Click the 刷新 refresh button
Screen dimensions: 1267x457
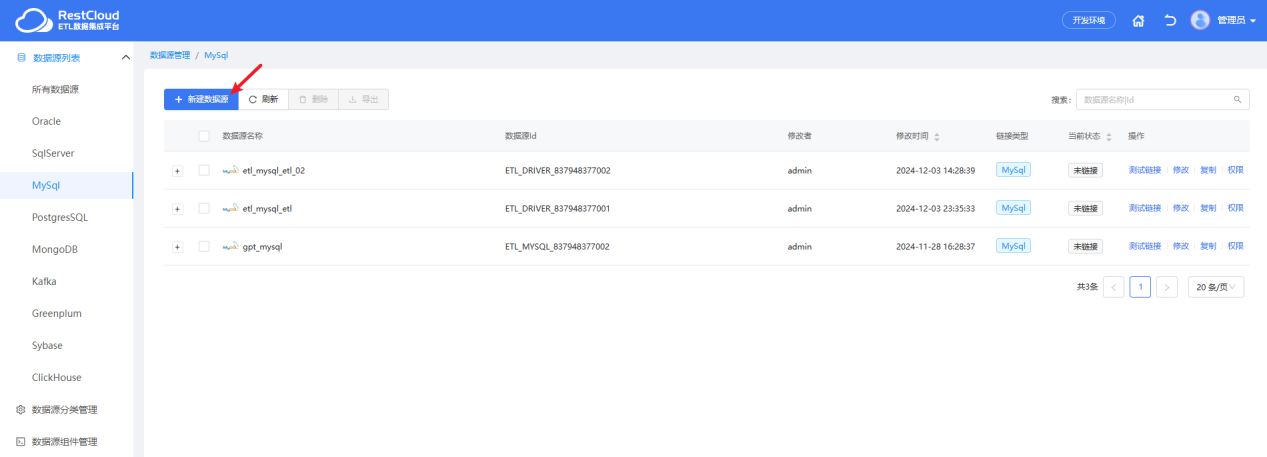tap(264, 99)
